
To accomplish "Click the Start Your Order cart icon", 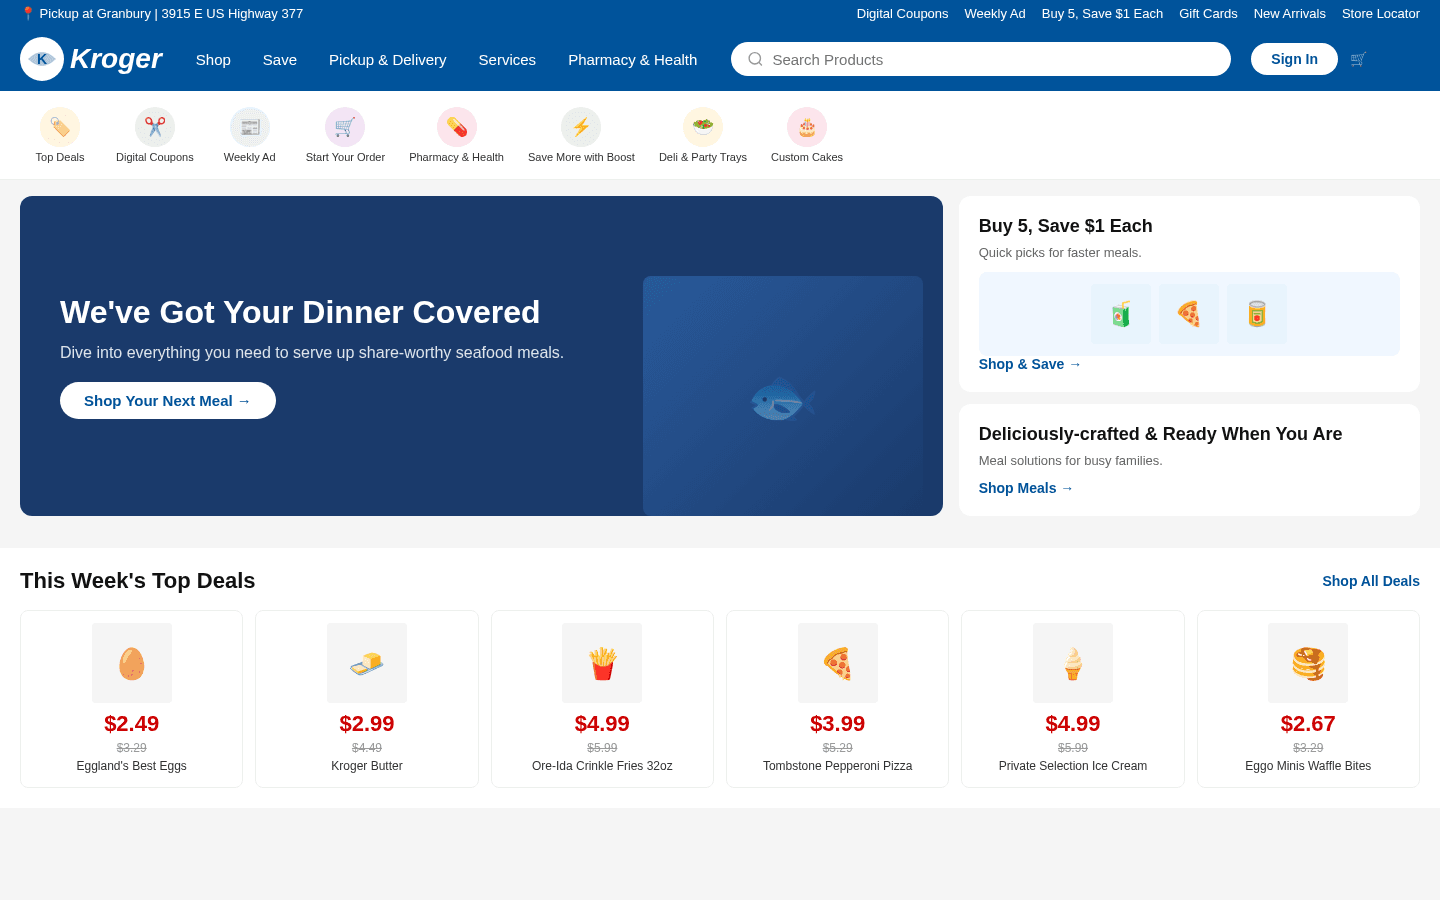I will (344, 127).
